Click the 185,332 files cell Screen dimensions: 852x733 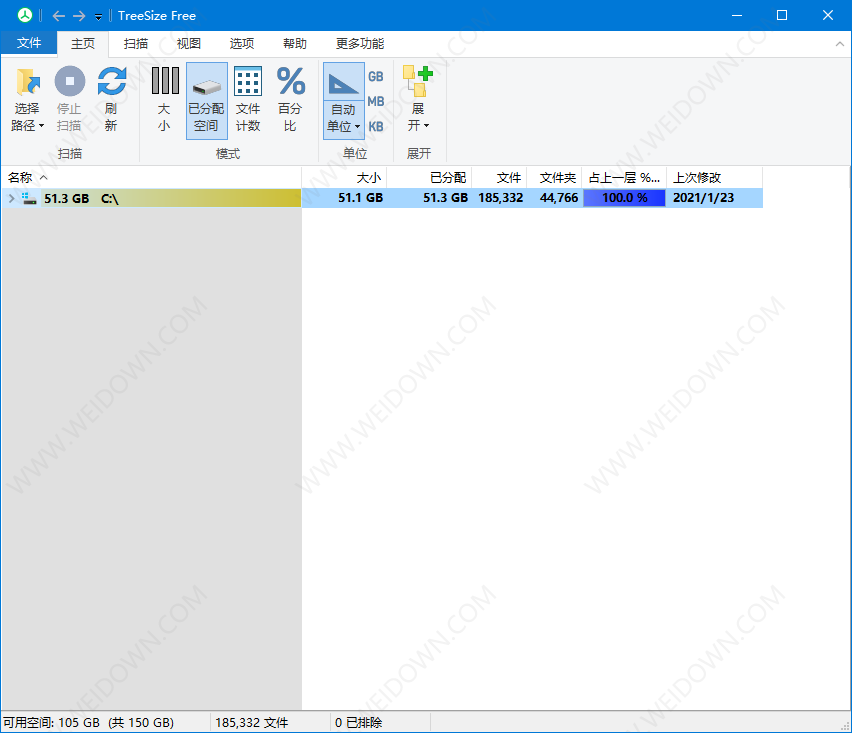point(500,198)
